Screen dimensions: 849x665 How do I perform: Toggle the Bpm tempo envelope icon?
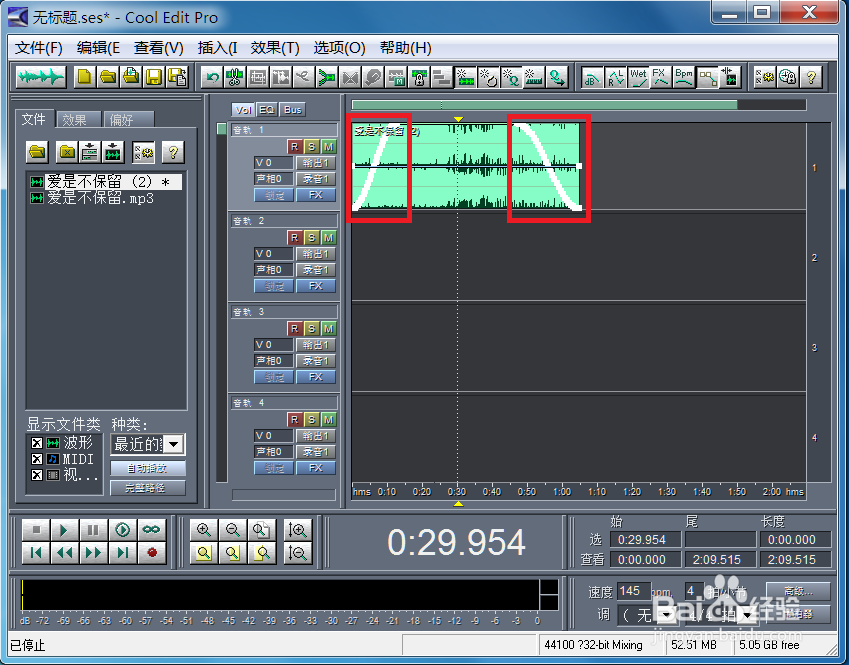[x=684, y=77]
